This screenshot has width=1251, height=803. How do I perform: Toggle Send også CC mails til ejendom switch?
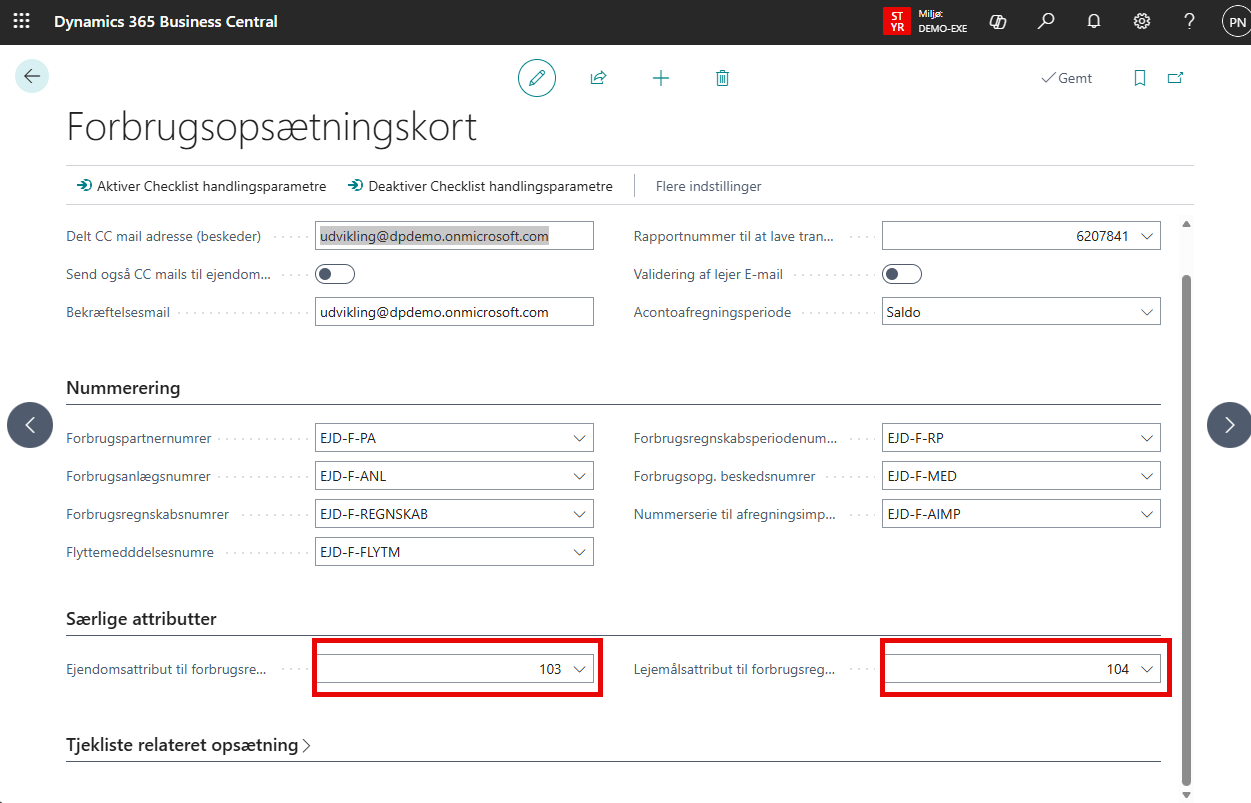(x=335, y=274)
